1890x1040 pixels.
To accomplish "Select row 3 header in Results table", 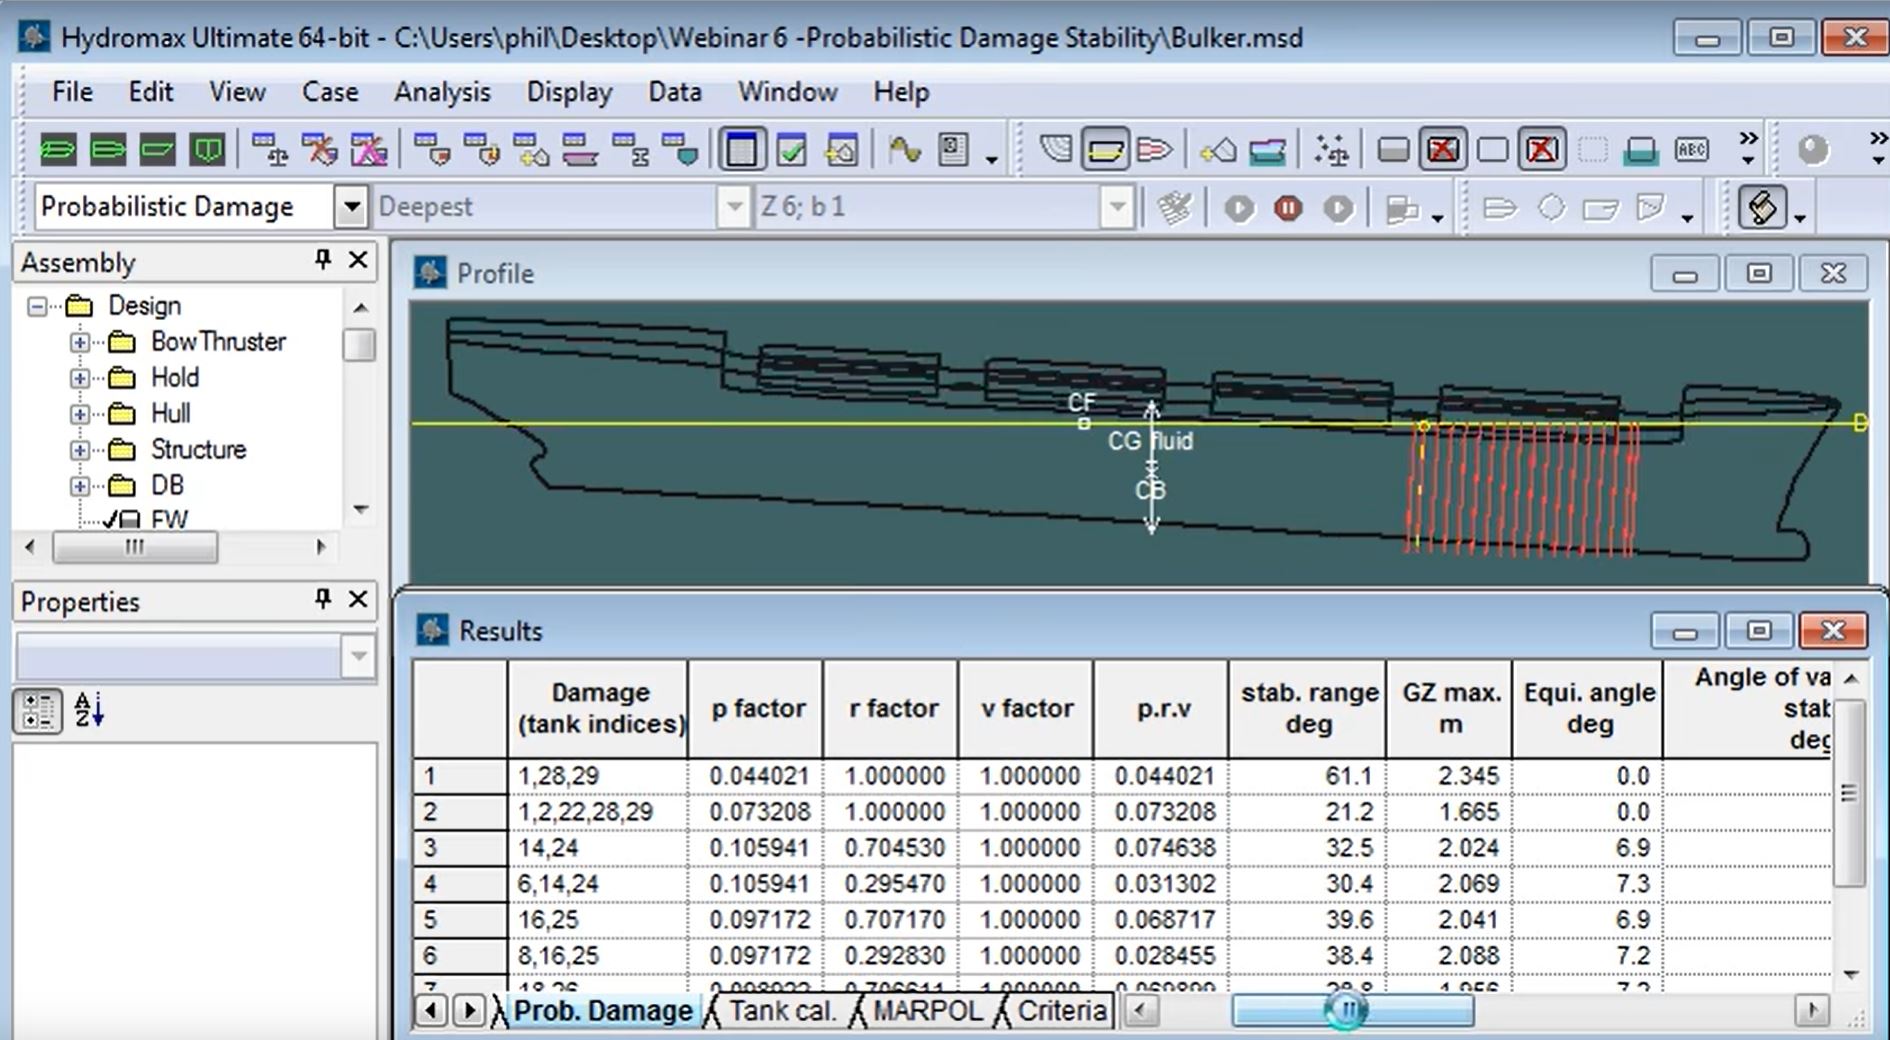I will 459,848.
